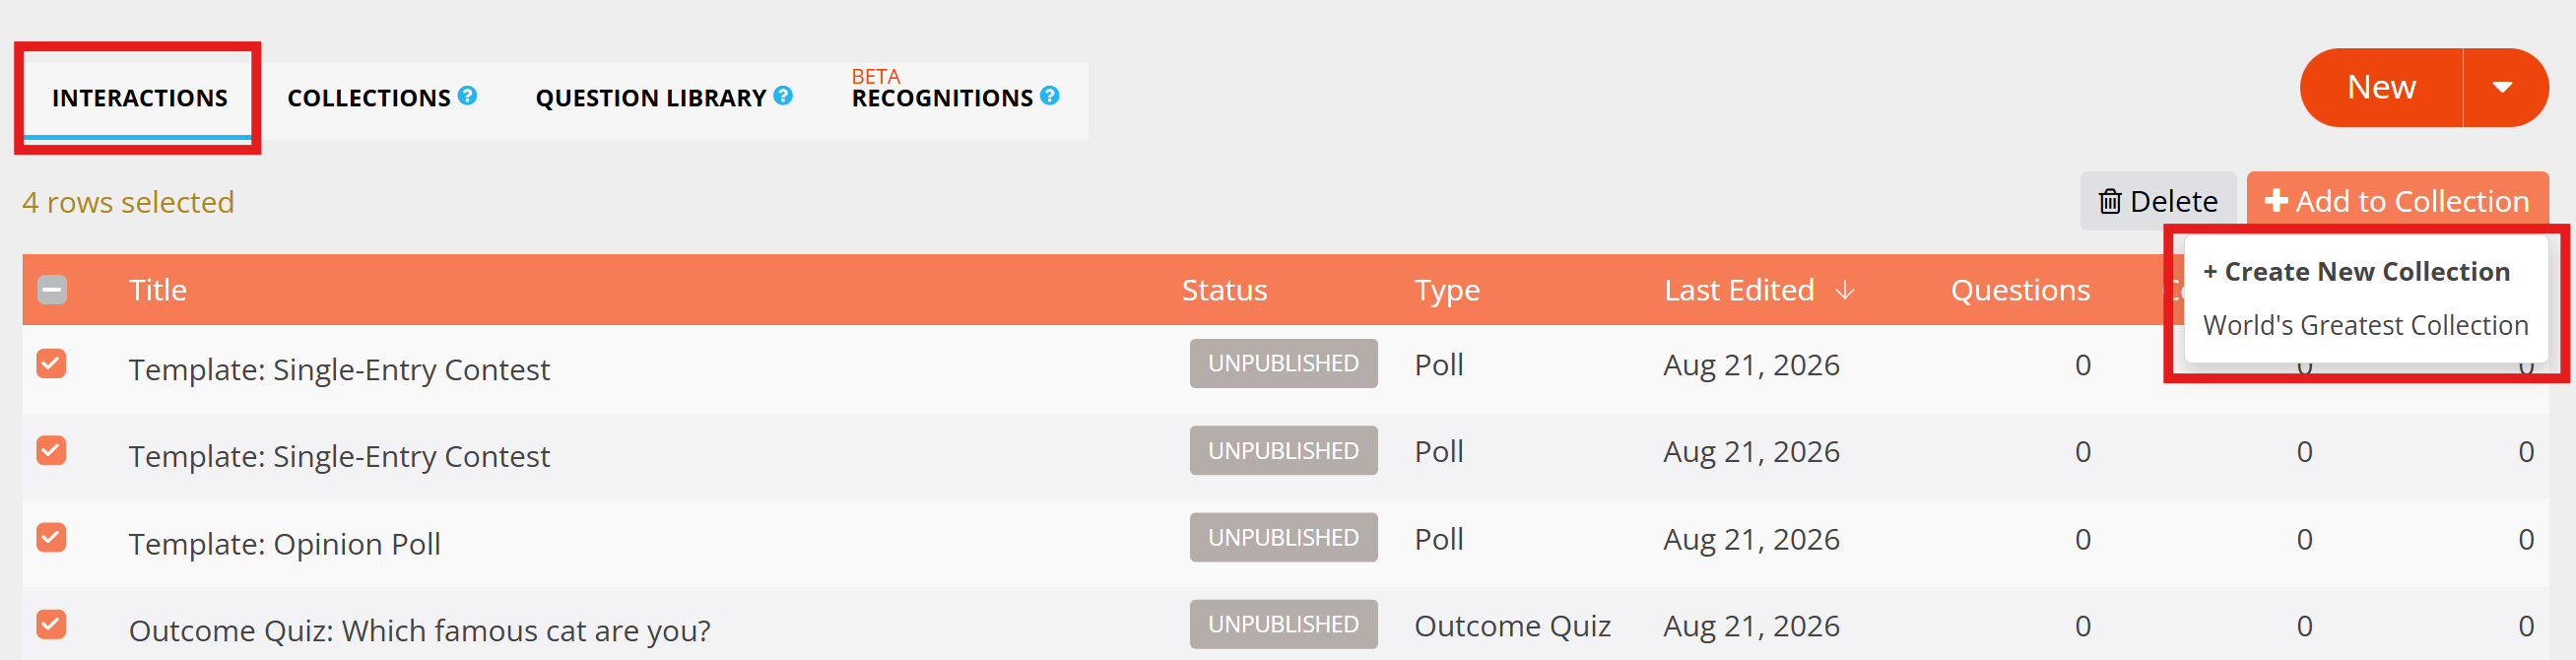Click the Last Edited sort arrow
2576x660 pixels.
pyautogui.click(x=1845, y=290)
